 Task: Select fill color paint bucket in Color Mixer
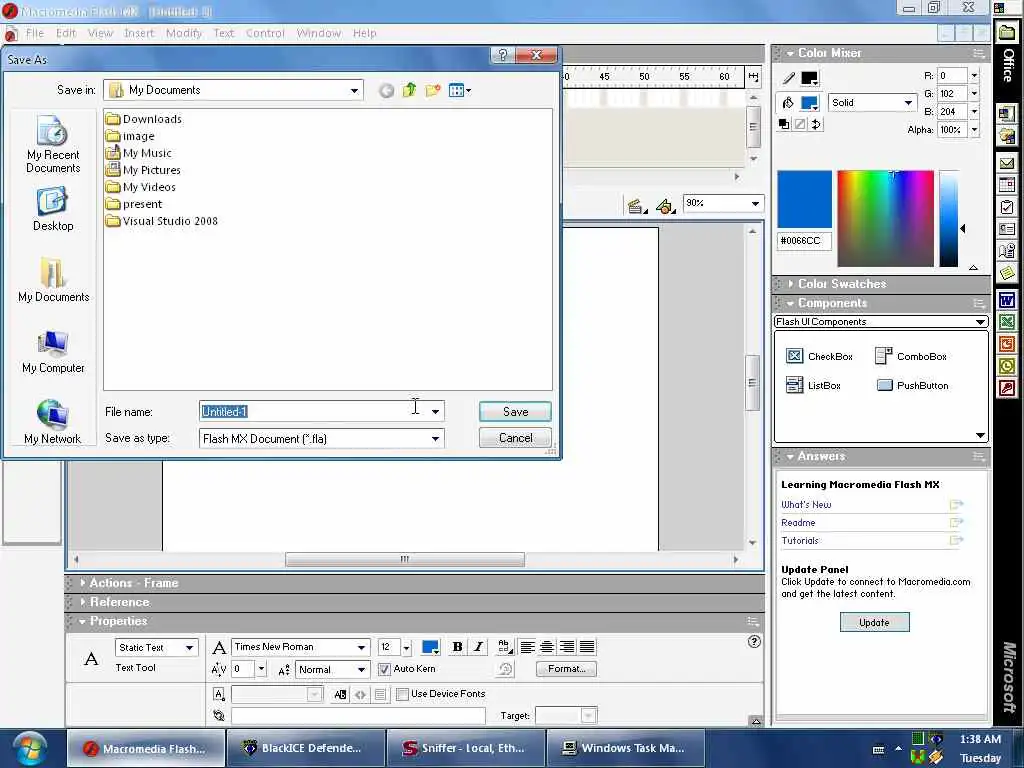(788, 103)
